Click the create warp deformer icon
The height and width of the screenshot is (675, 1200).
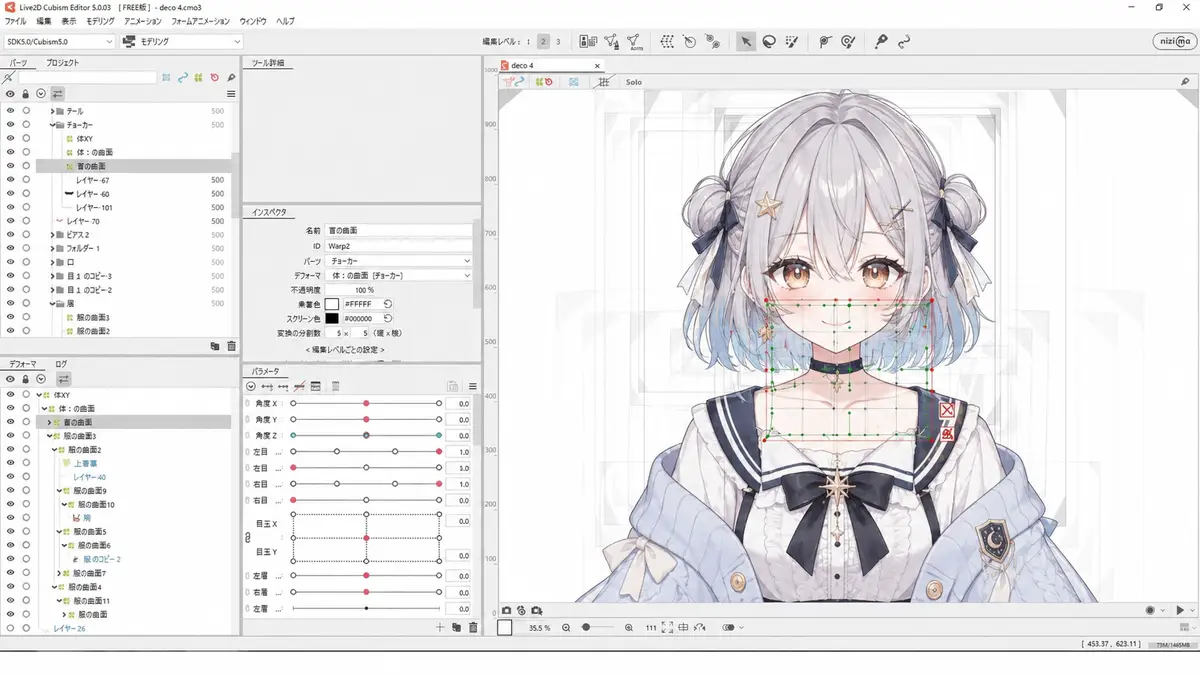(667, 41)
